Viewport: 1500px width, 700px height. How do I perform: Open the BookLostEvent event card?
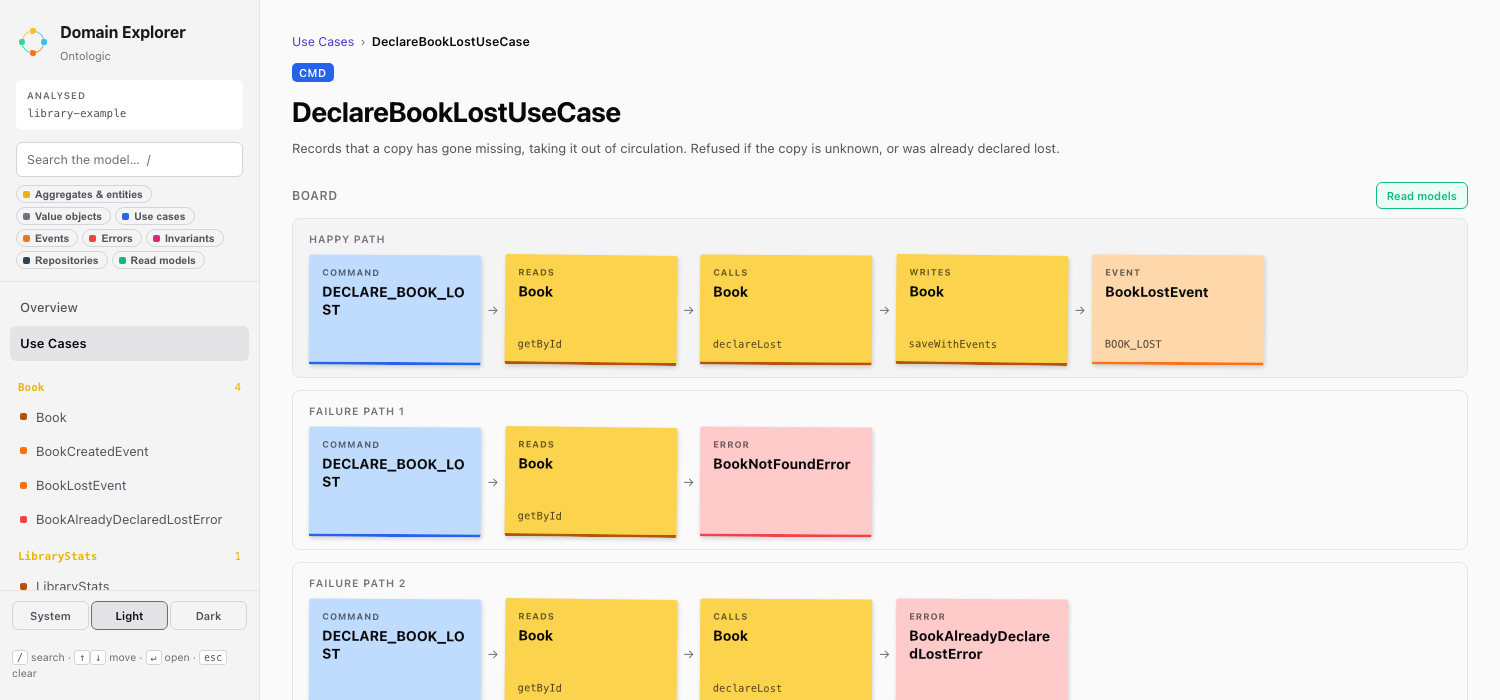coord(1178,309)
